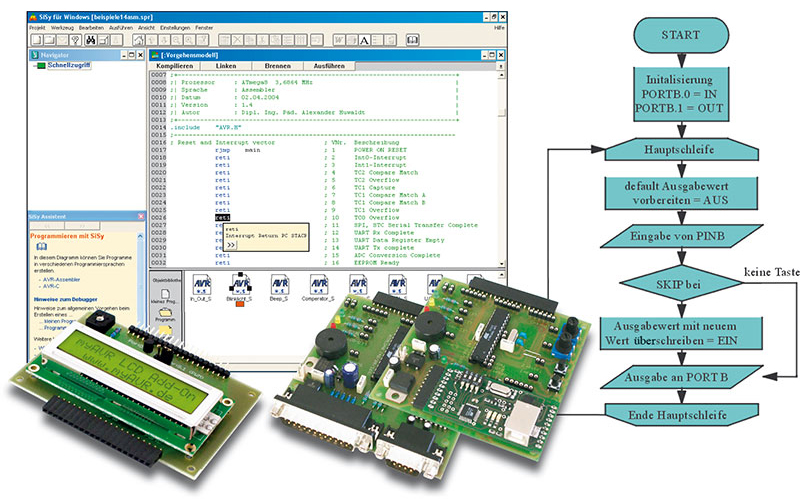Click the 'ADC Conversion Complete' comment text

click(x=397, y=255)
